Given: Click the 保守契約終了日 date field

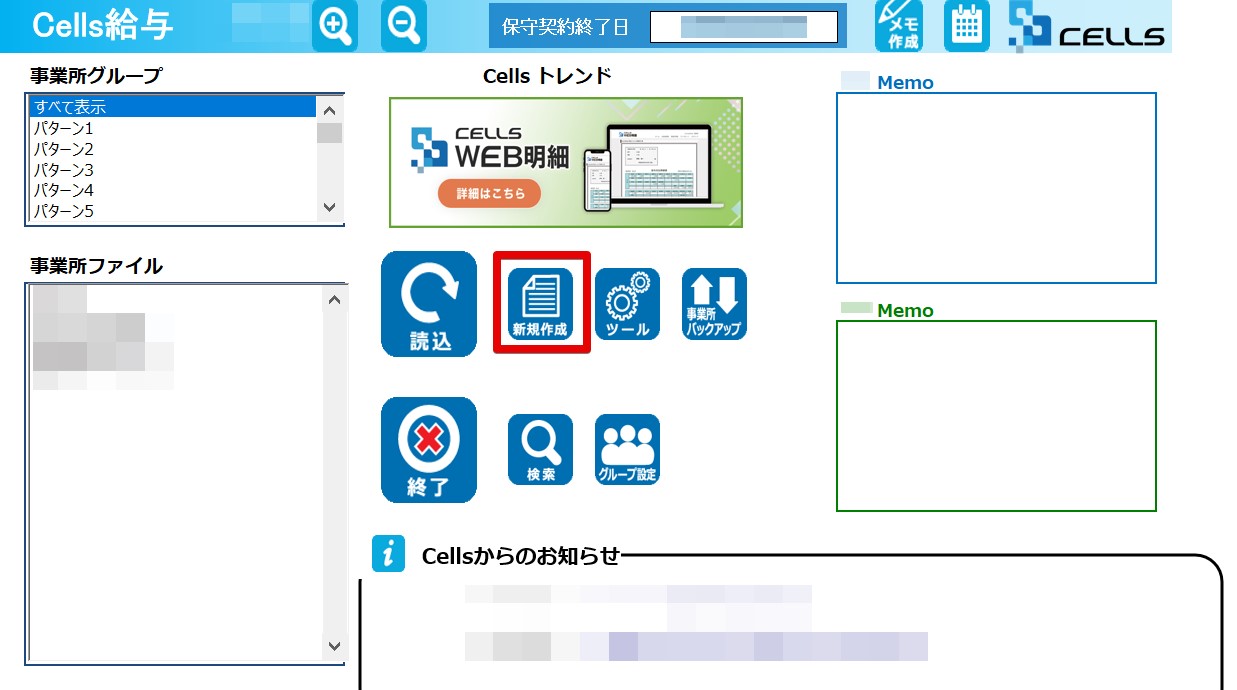Looking at the screenshot, I should point(743,27).
